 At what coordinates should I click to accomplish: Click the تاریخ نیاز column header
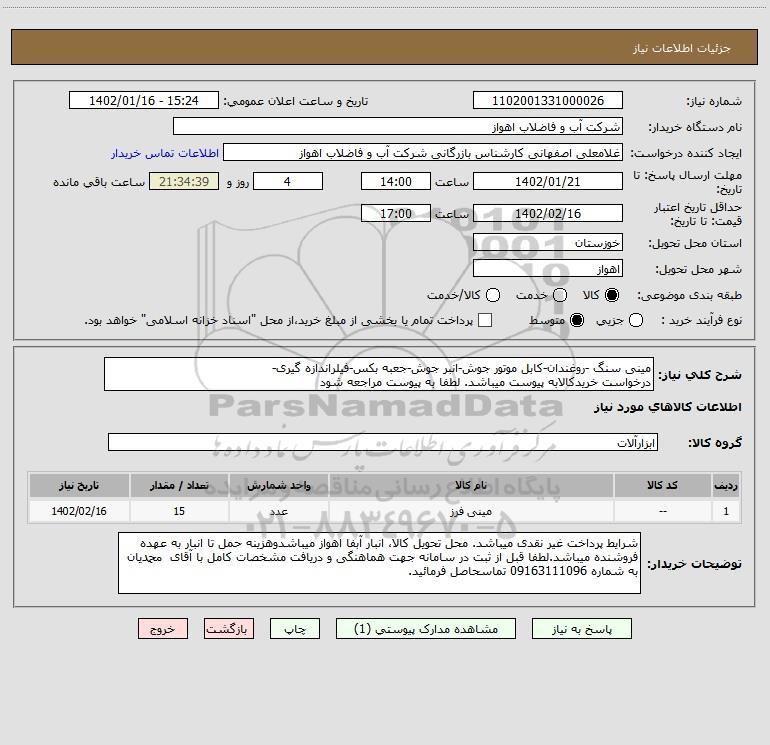pos(79,485)
